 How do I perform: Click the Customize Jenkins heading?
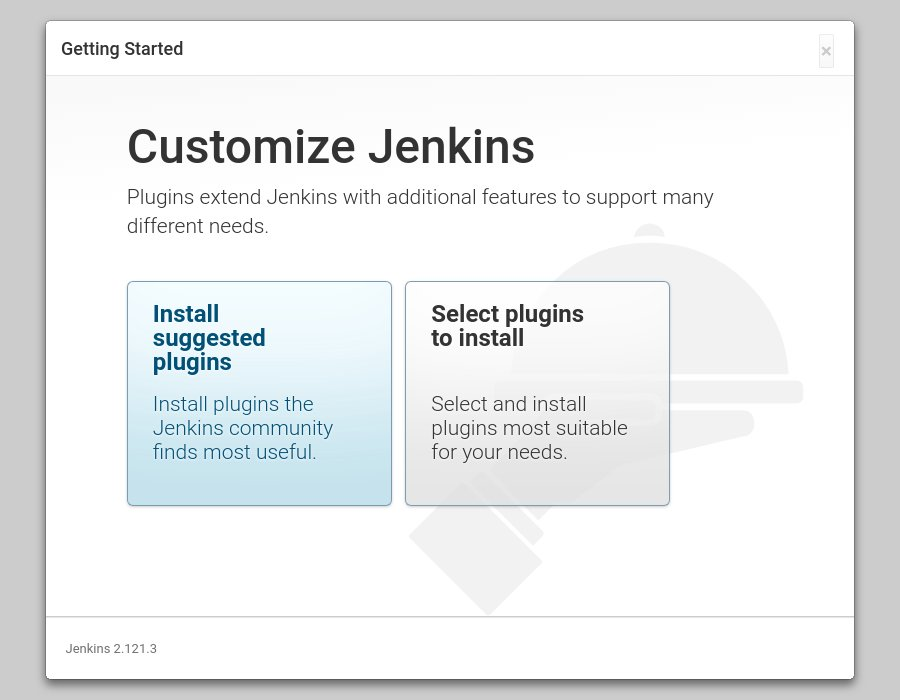(331, 147)
